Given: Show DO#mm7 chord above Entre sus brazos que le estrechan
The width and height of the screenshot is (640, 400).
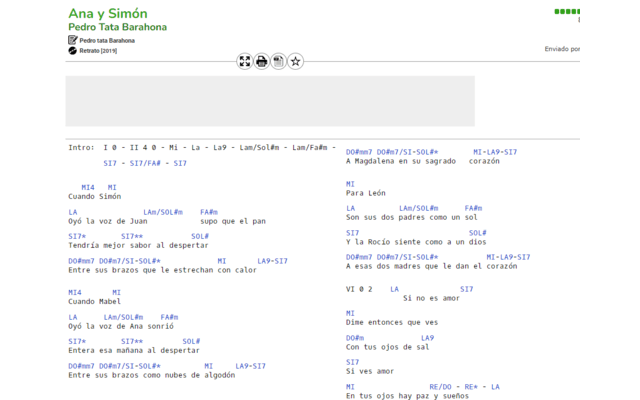Looking at the screenshot, I should click(81, 261).
